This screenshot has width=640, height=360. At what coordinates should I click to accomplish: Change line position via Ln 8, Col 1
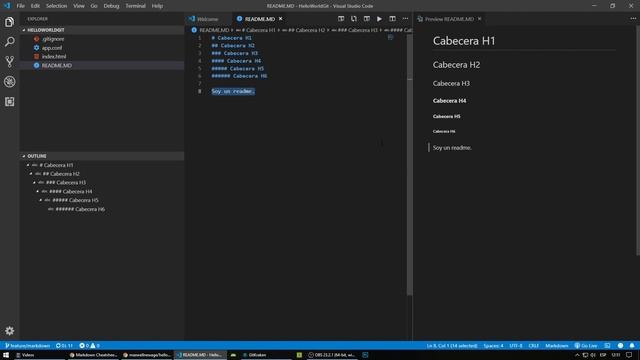[x=452, y=346]
